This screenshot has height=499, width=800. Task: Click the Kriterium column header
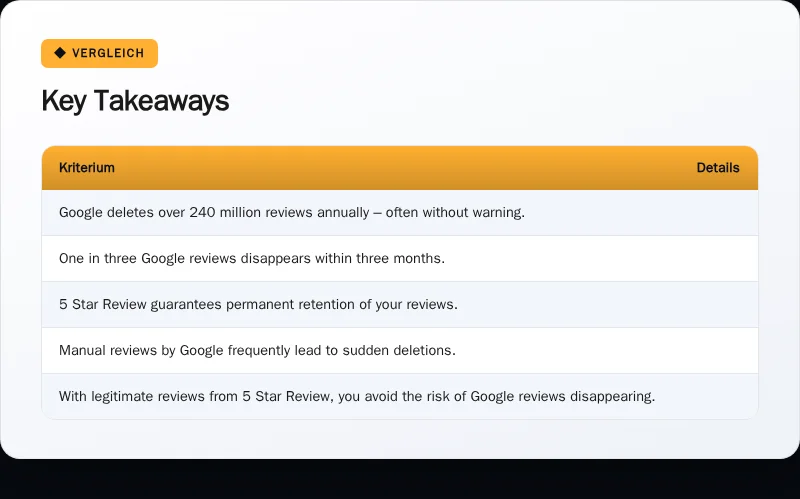[87, 168]
